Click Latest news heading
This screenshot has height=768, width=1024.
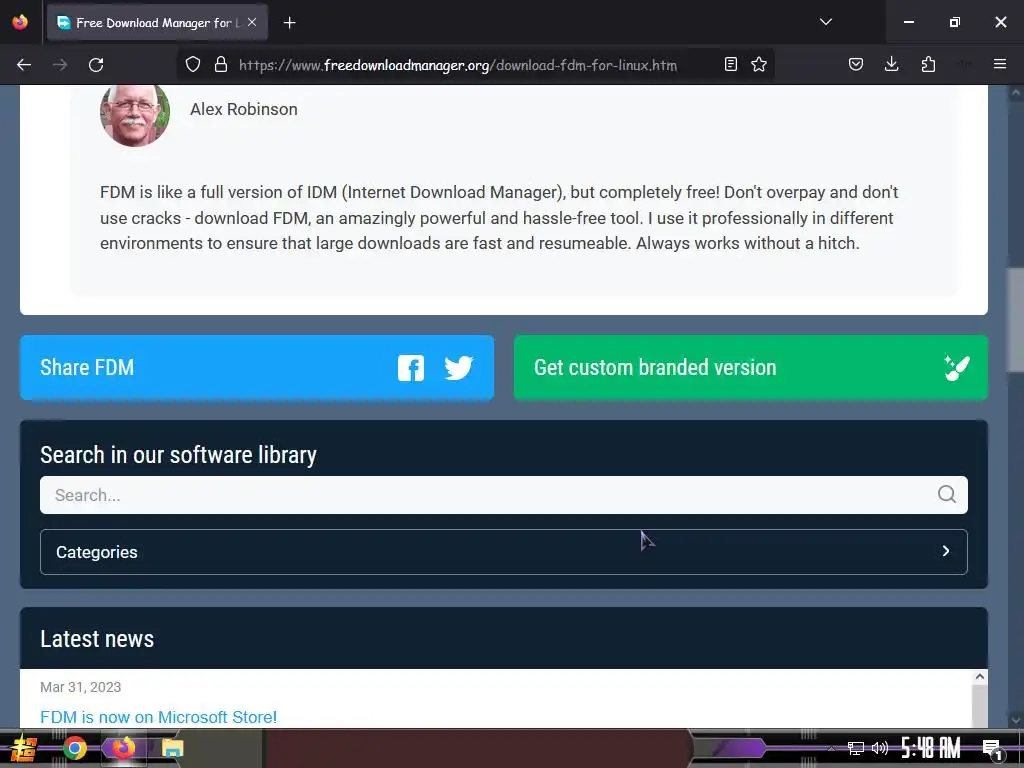97,639
